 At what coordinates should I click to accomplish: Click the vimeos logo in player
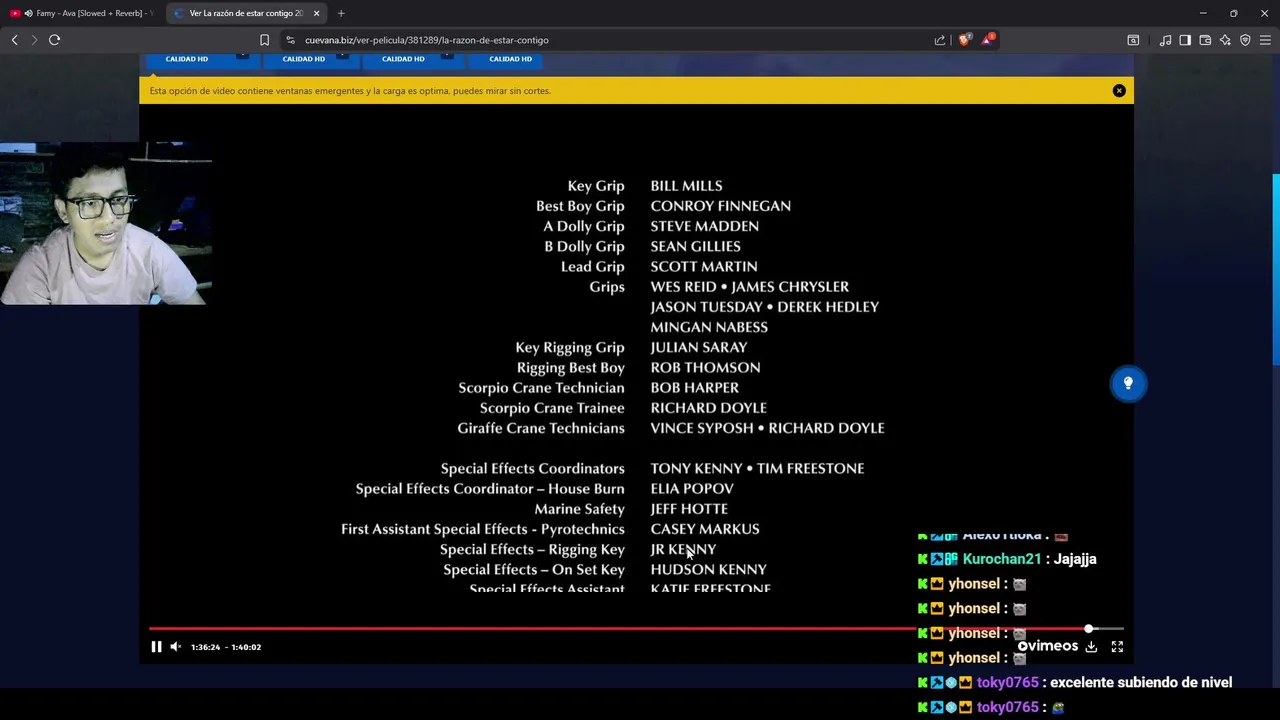tap(1048, 646)
